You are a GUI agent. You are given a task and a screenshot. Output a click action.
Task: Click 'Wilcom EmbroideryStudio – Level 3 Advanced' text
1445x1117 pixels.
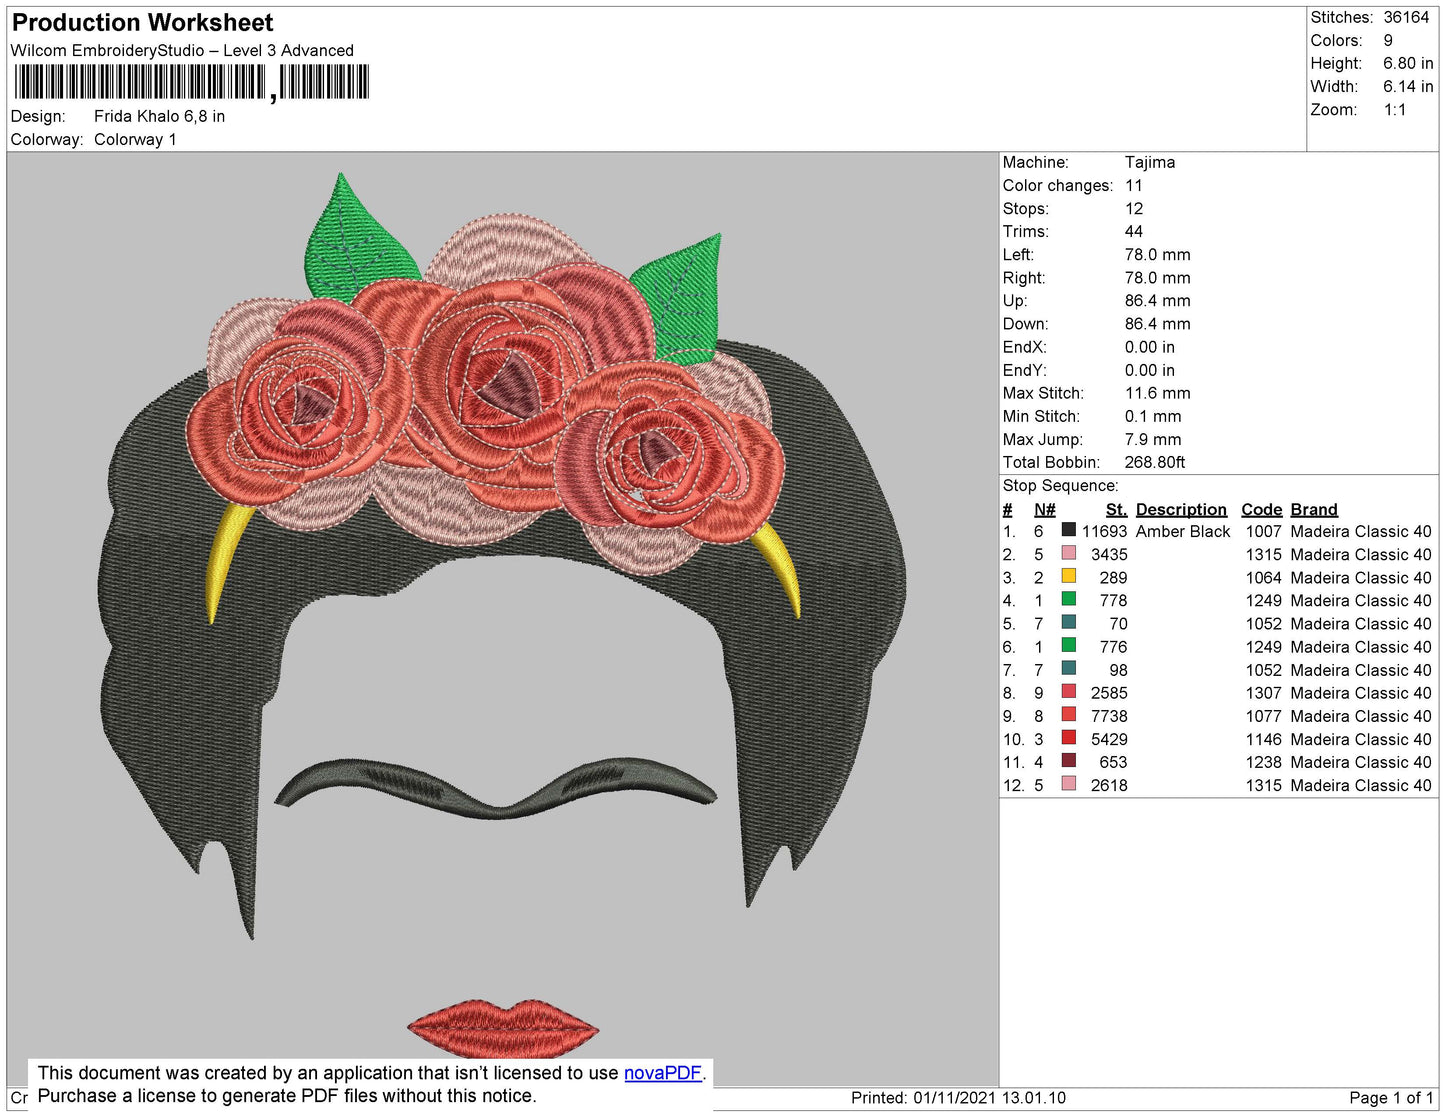(182, 50)
